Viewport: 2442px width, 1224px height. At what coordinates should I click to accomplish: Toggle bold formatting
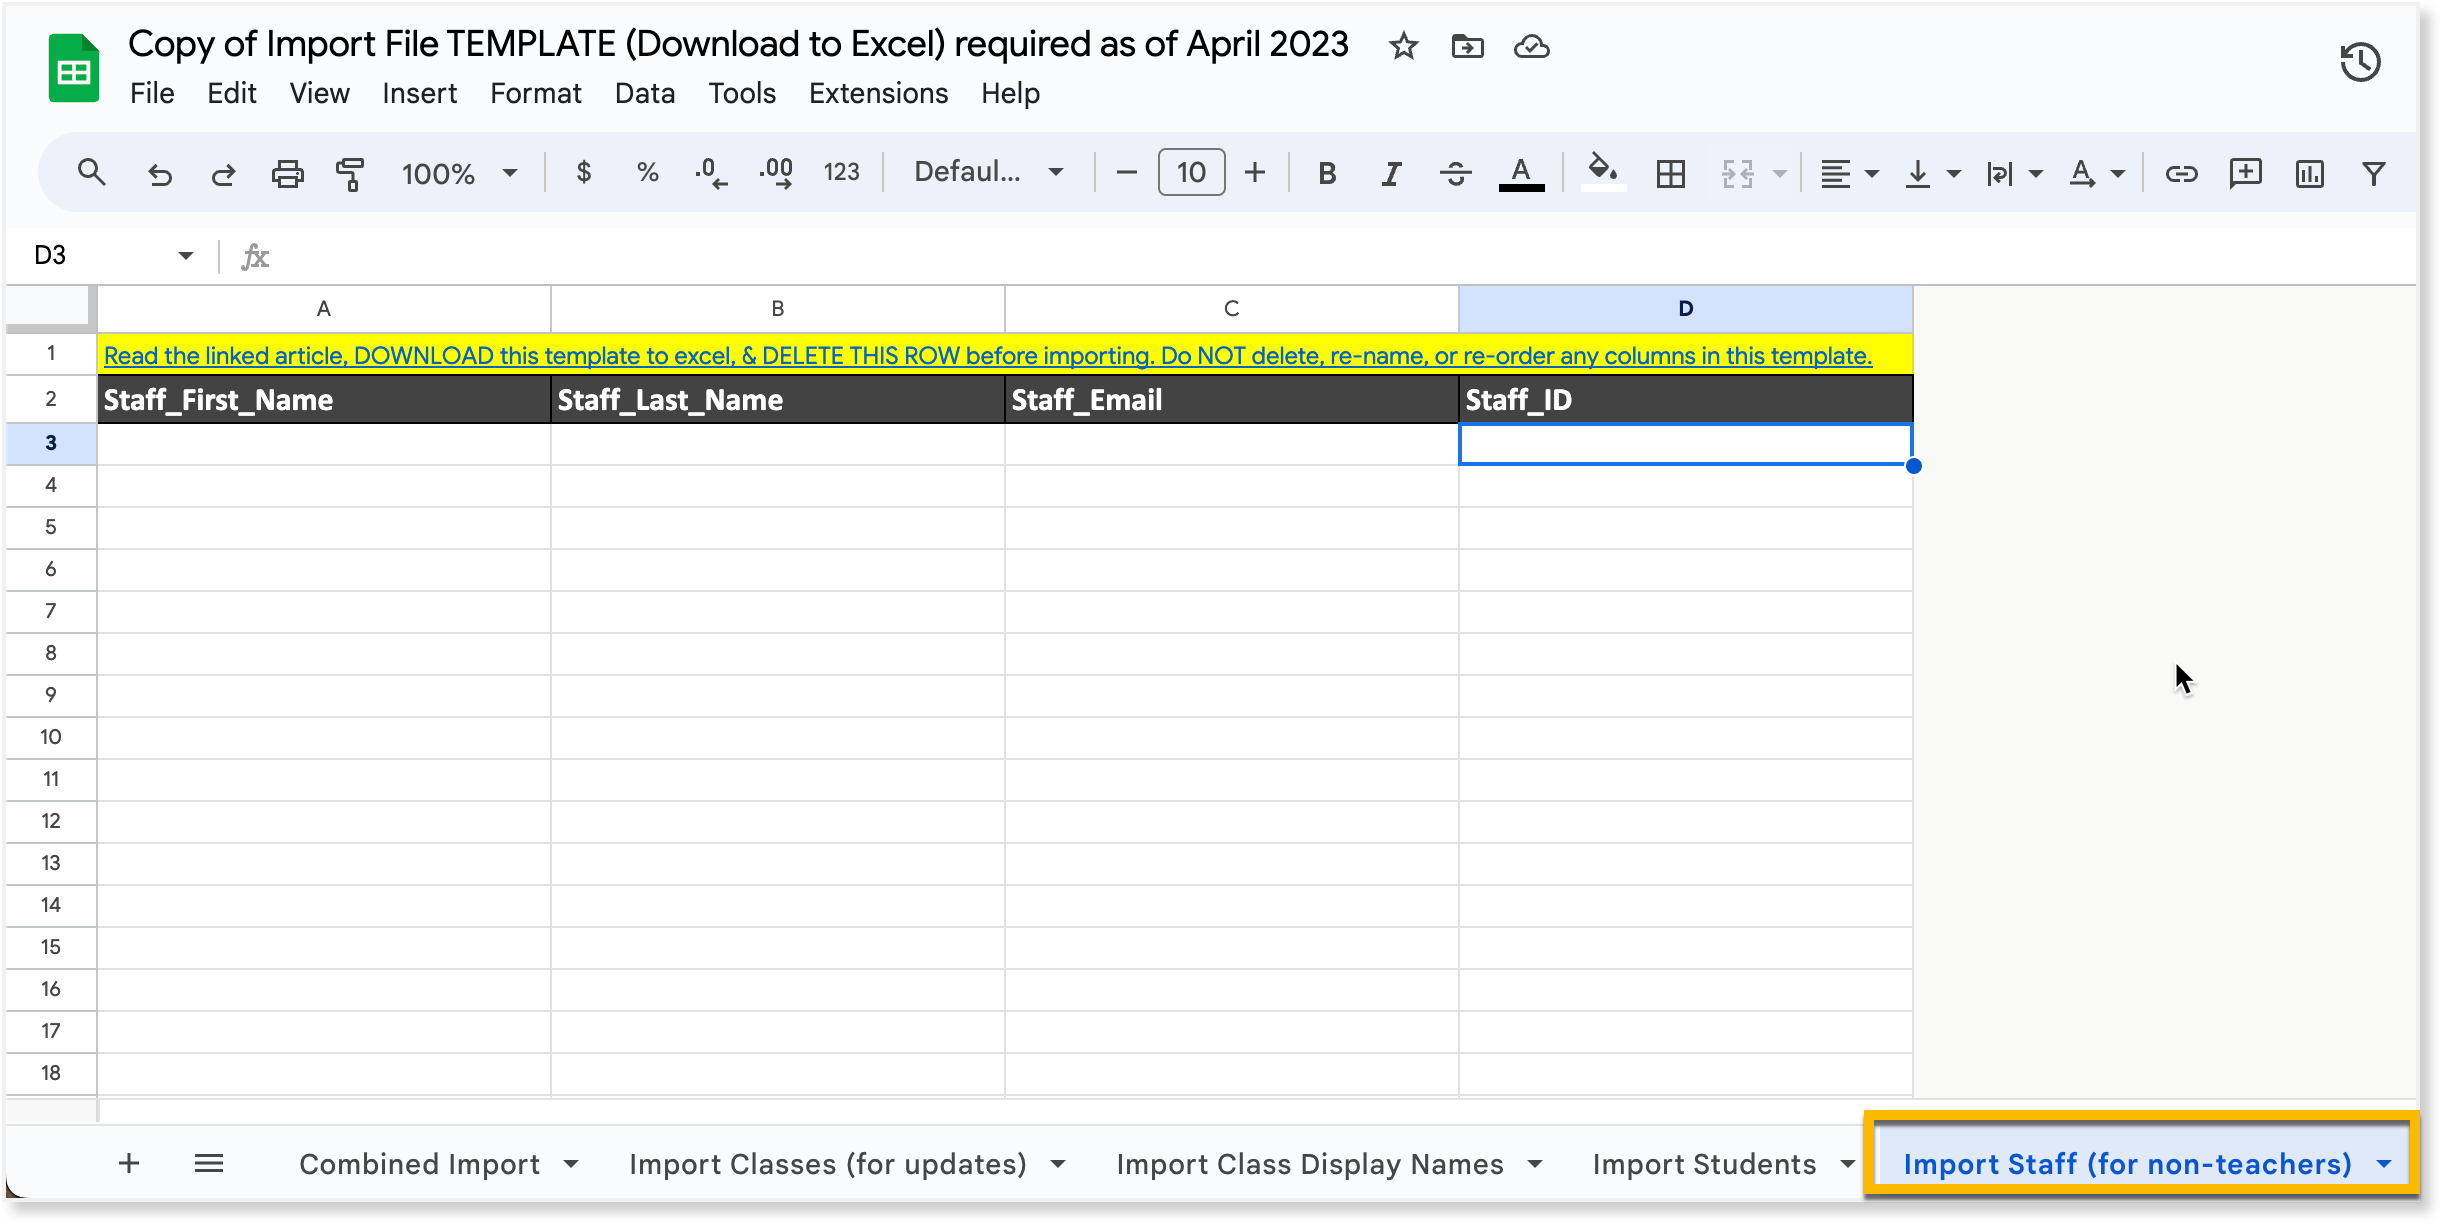pos(1327,173)
